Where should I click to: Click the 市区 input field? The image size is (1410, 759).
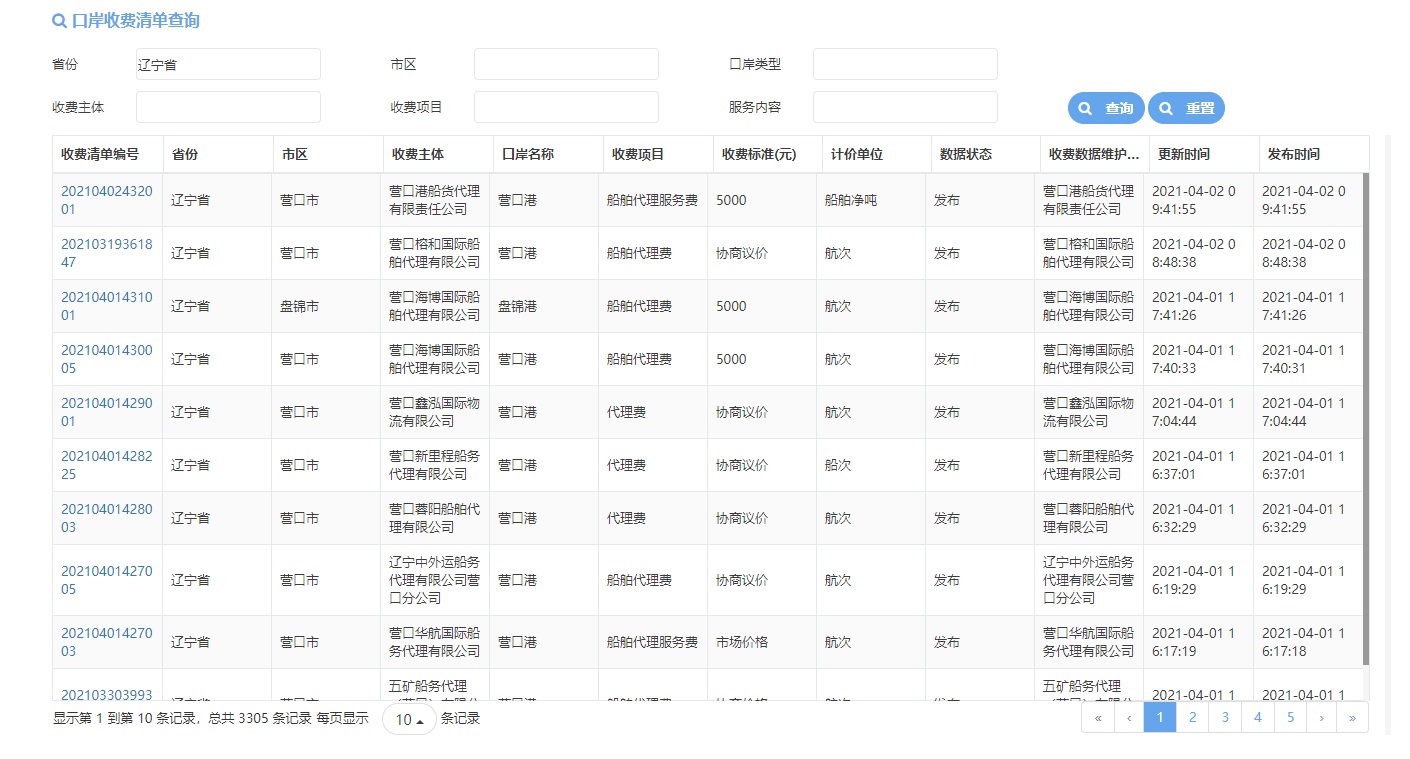pyautogui.click(x=566, y=64)
